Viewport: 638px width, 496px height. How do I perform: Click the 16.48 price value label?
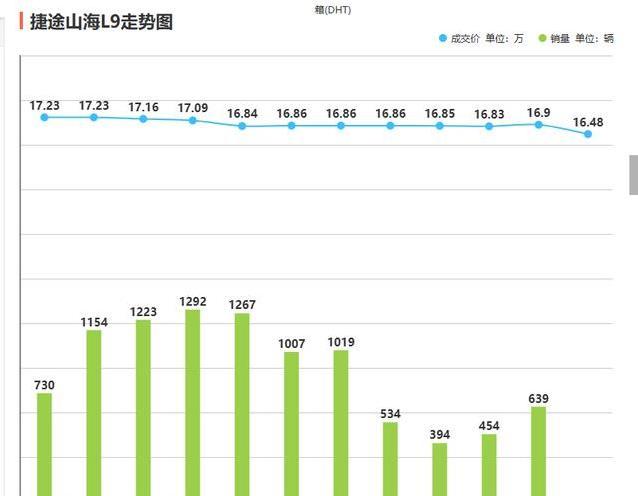(588, 122)
